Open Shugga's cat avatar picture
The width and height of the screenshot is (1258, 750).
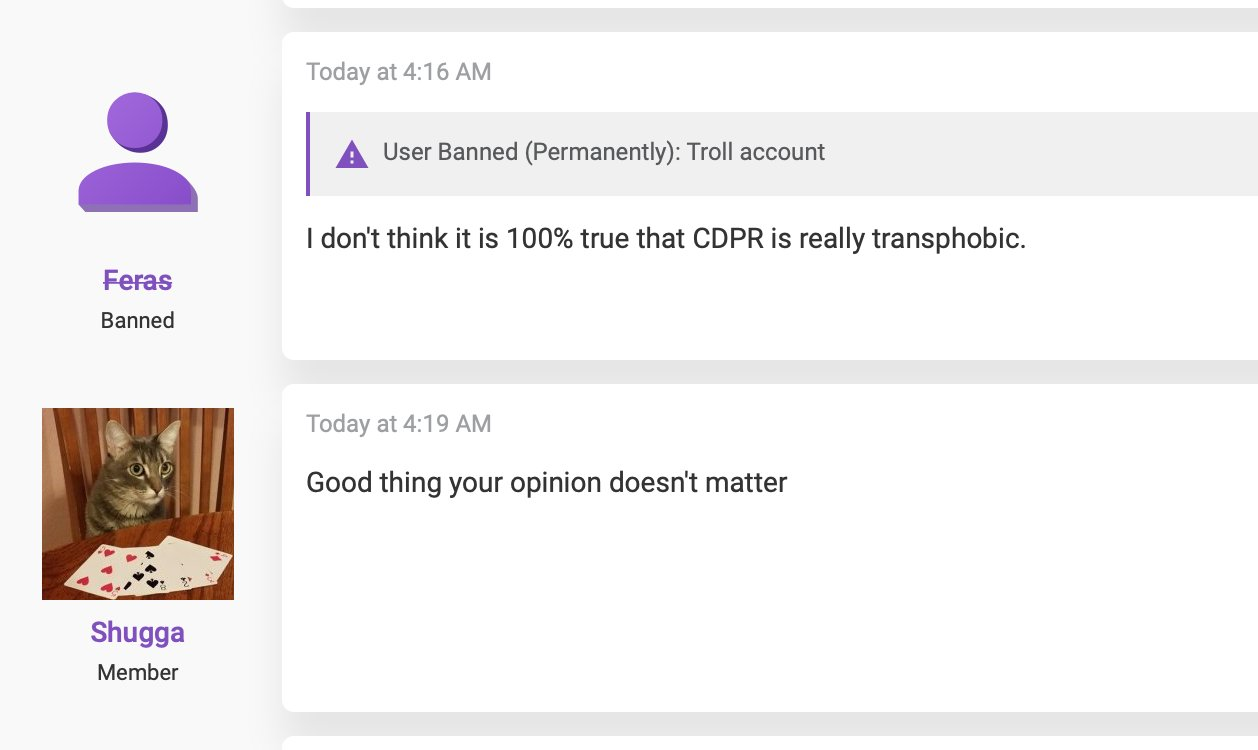138,503
